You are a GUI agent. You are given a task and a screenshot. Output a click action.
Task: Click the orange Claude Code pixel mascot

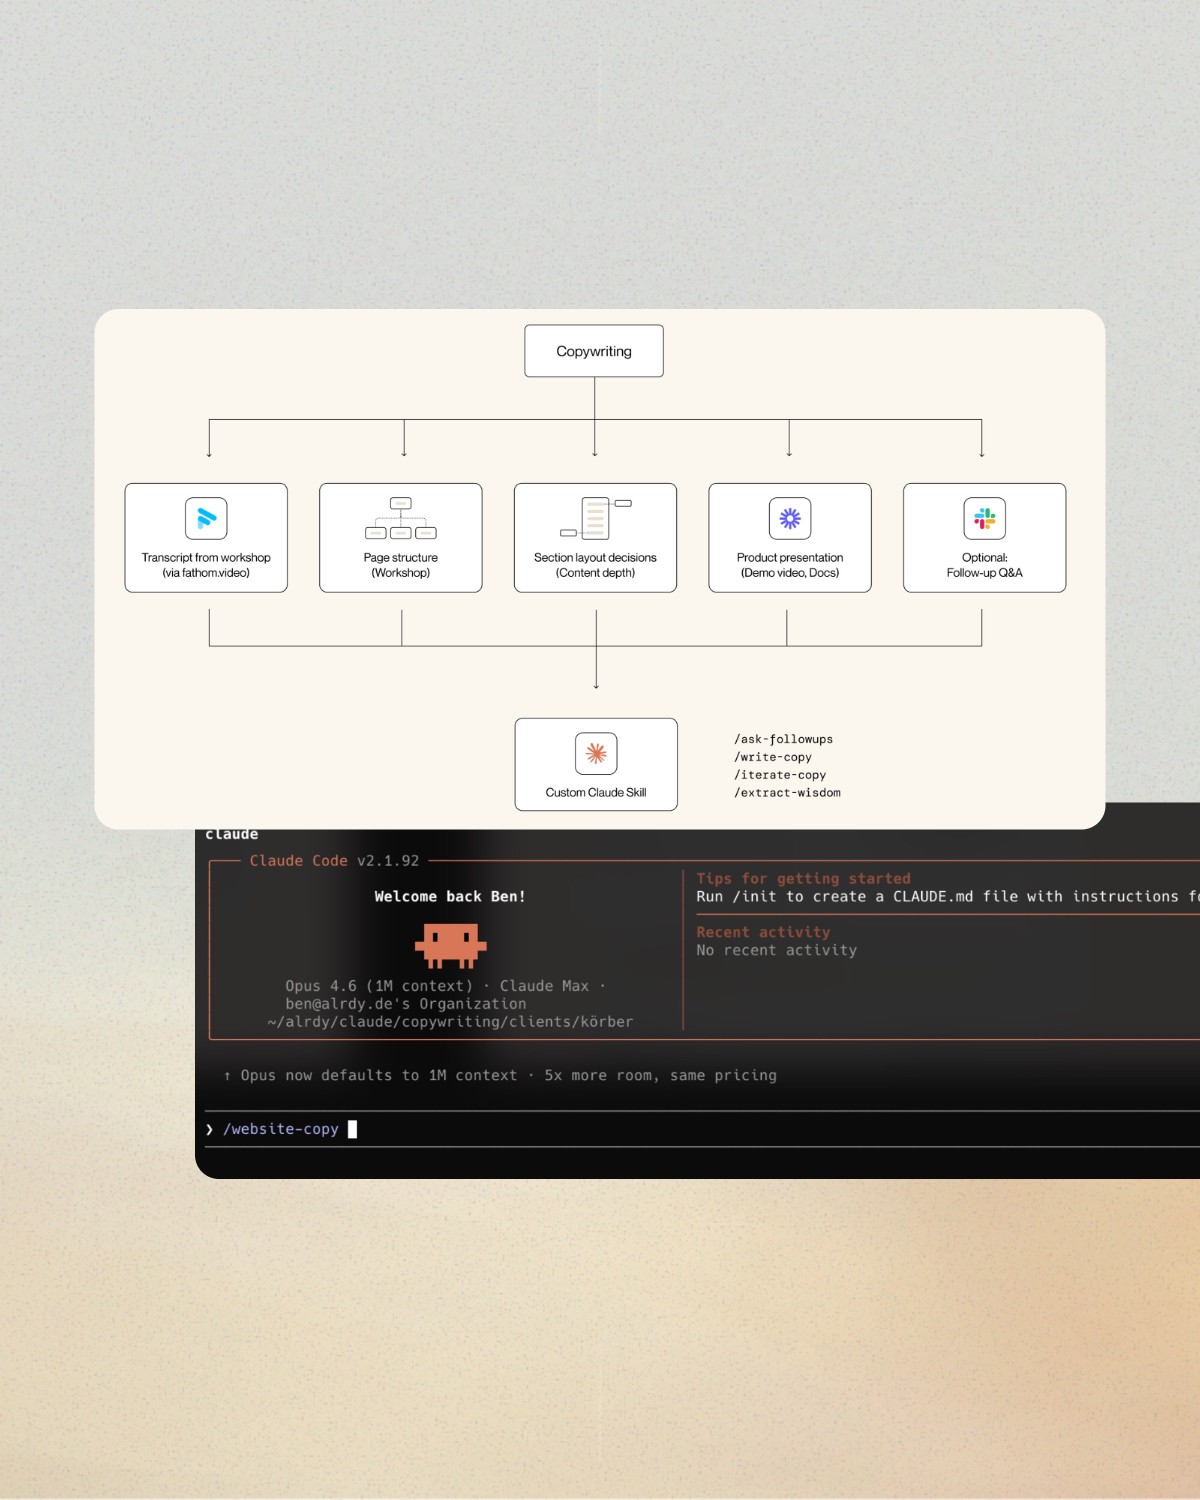tap(451, 945)
